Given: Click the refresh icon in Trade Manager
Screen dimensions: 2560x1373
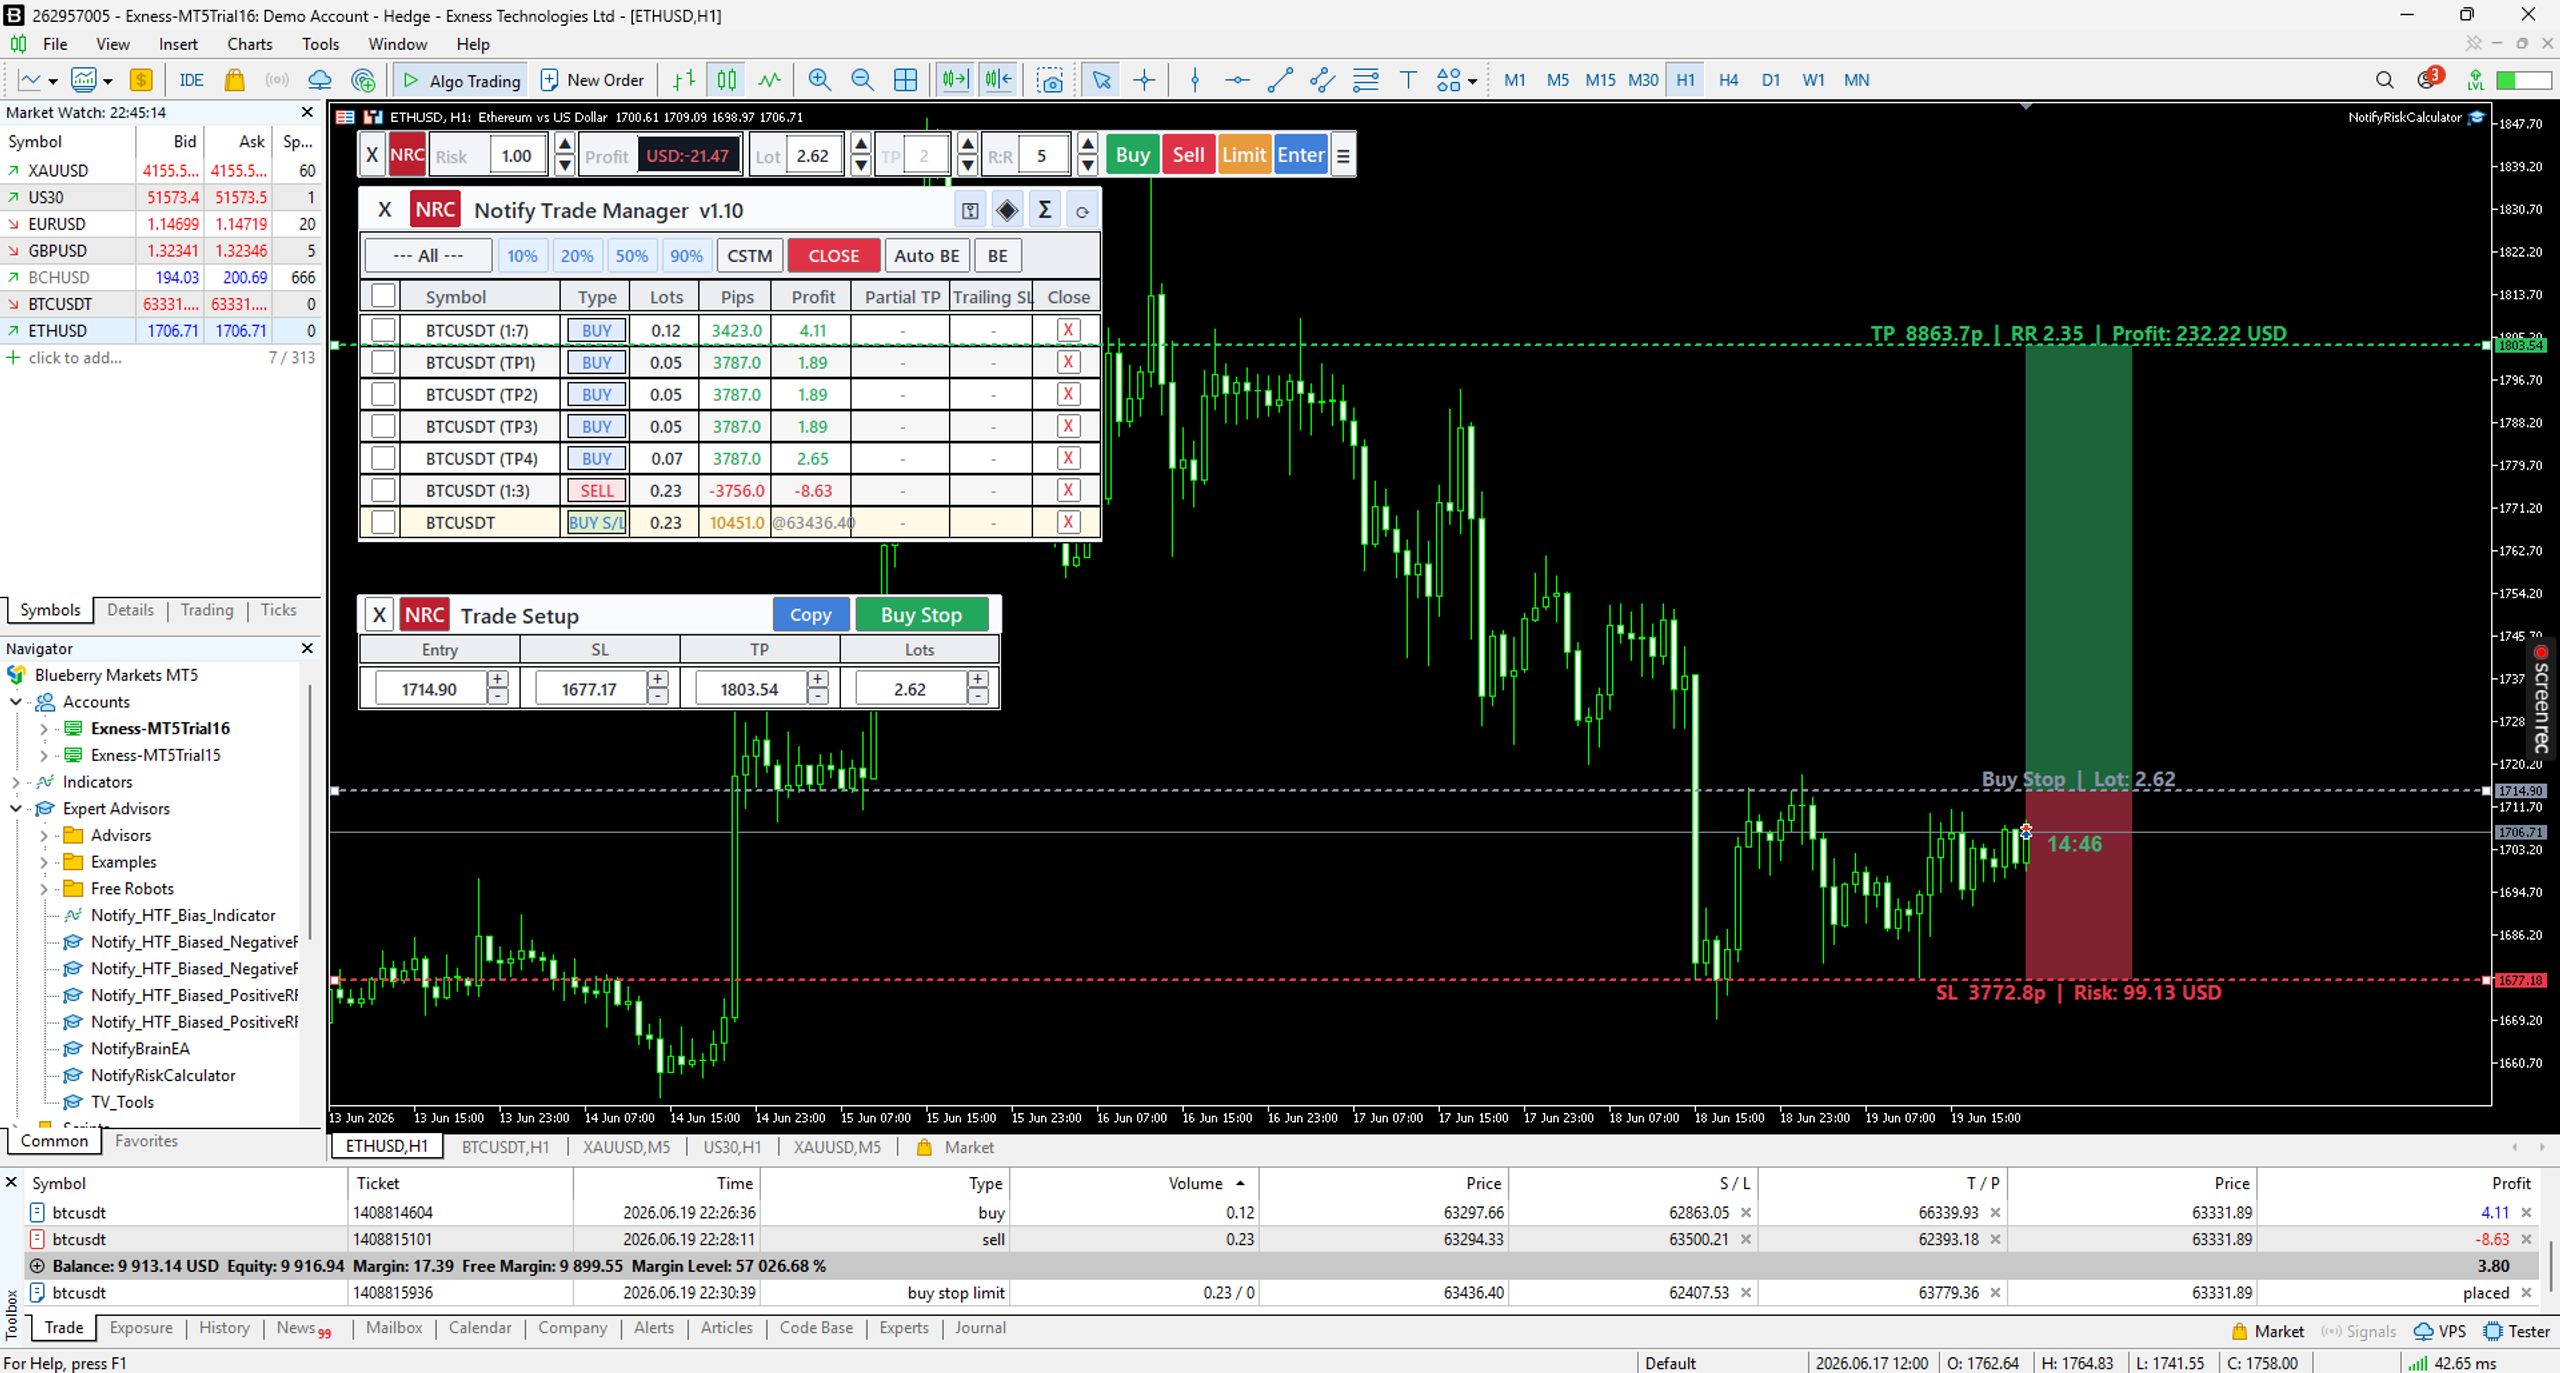Looking at the screenshot, I should click(x=1082, y=211).
